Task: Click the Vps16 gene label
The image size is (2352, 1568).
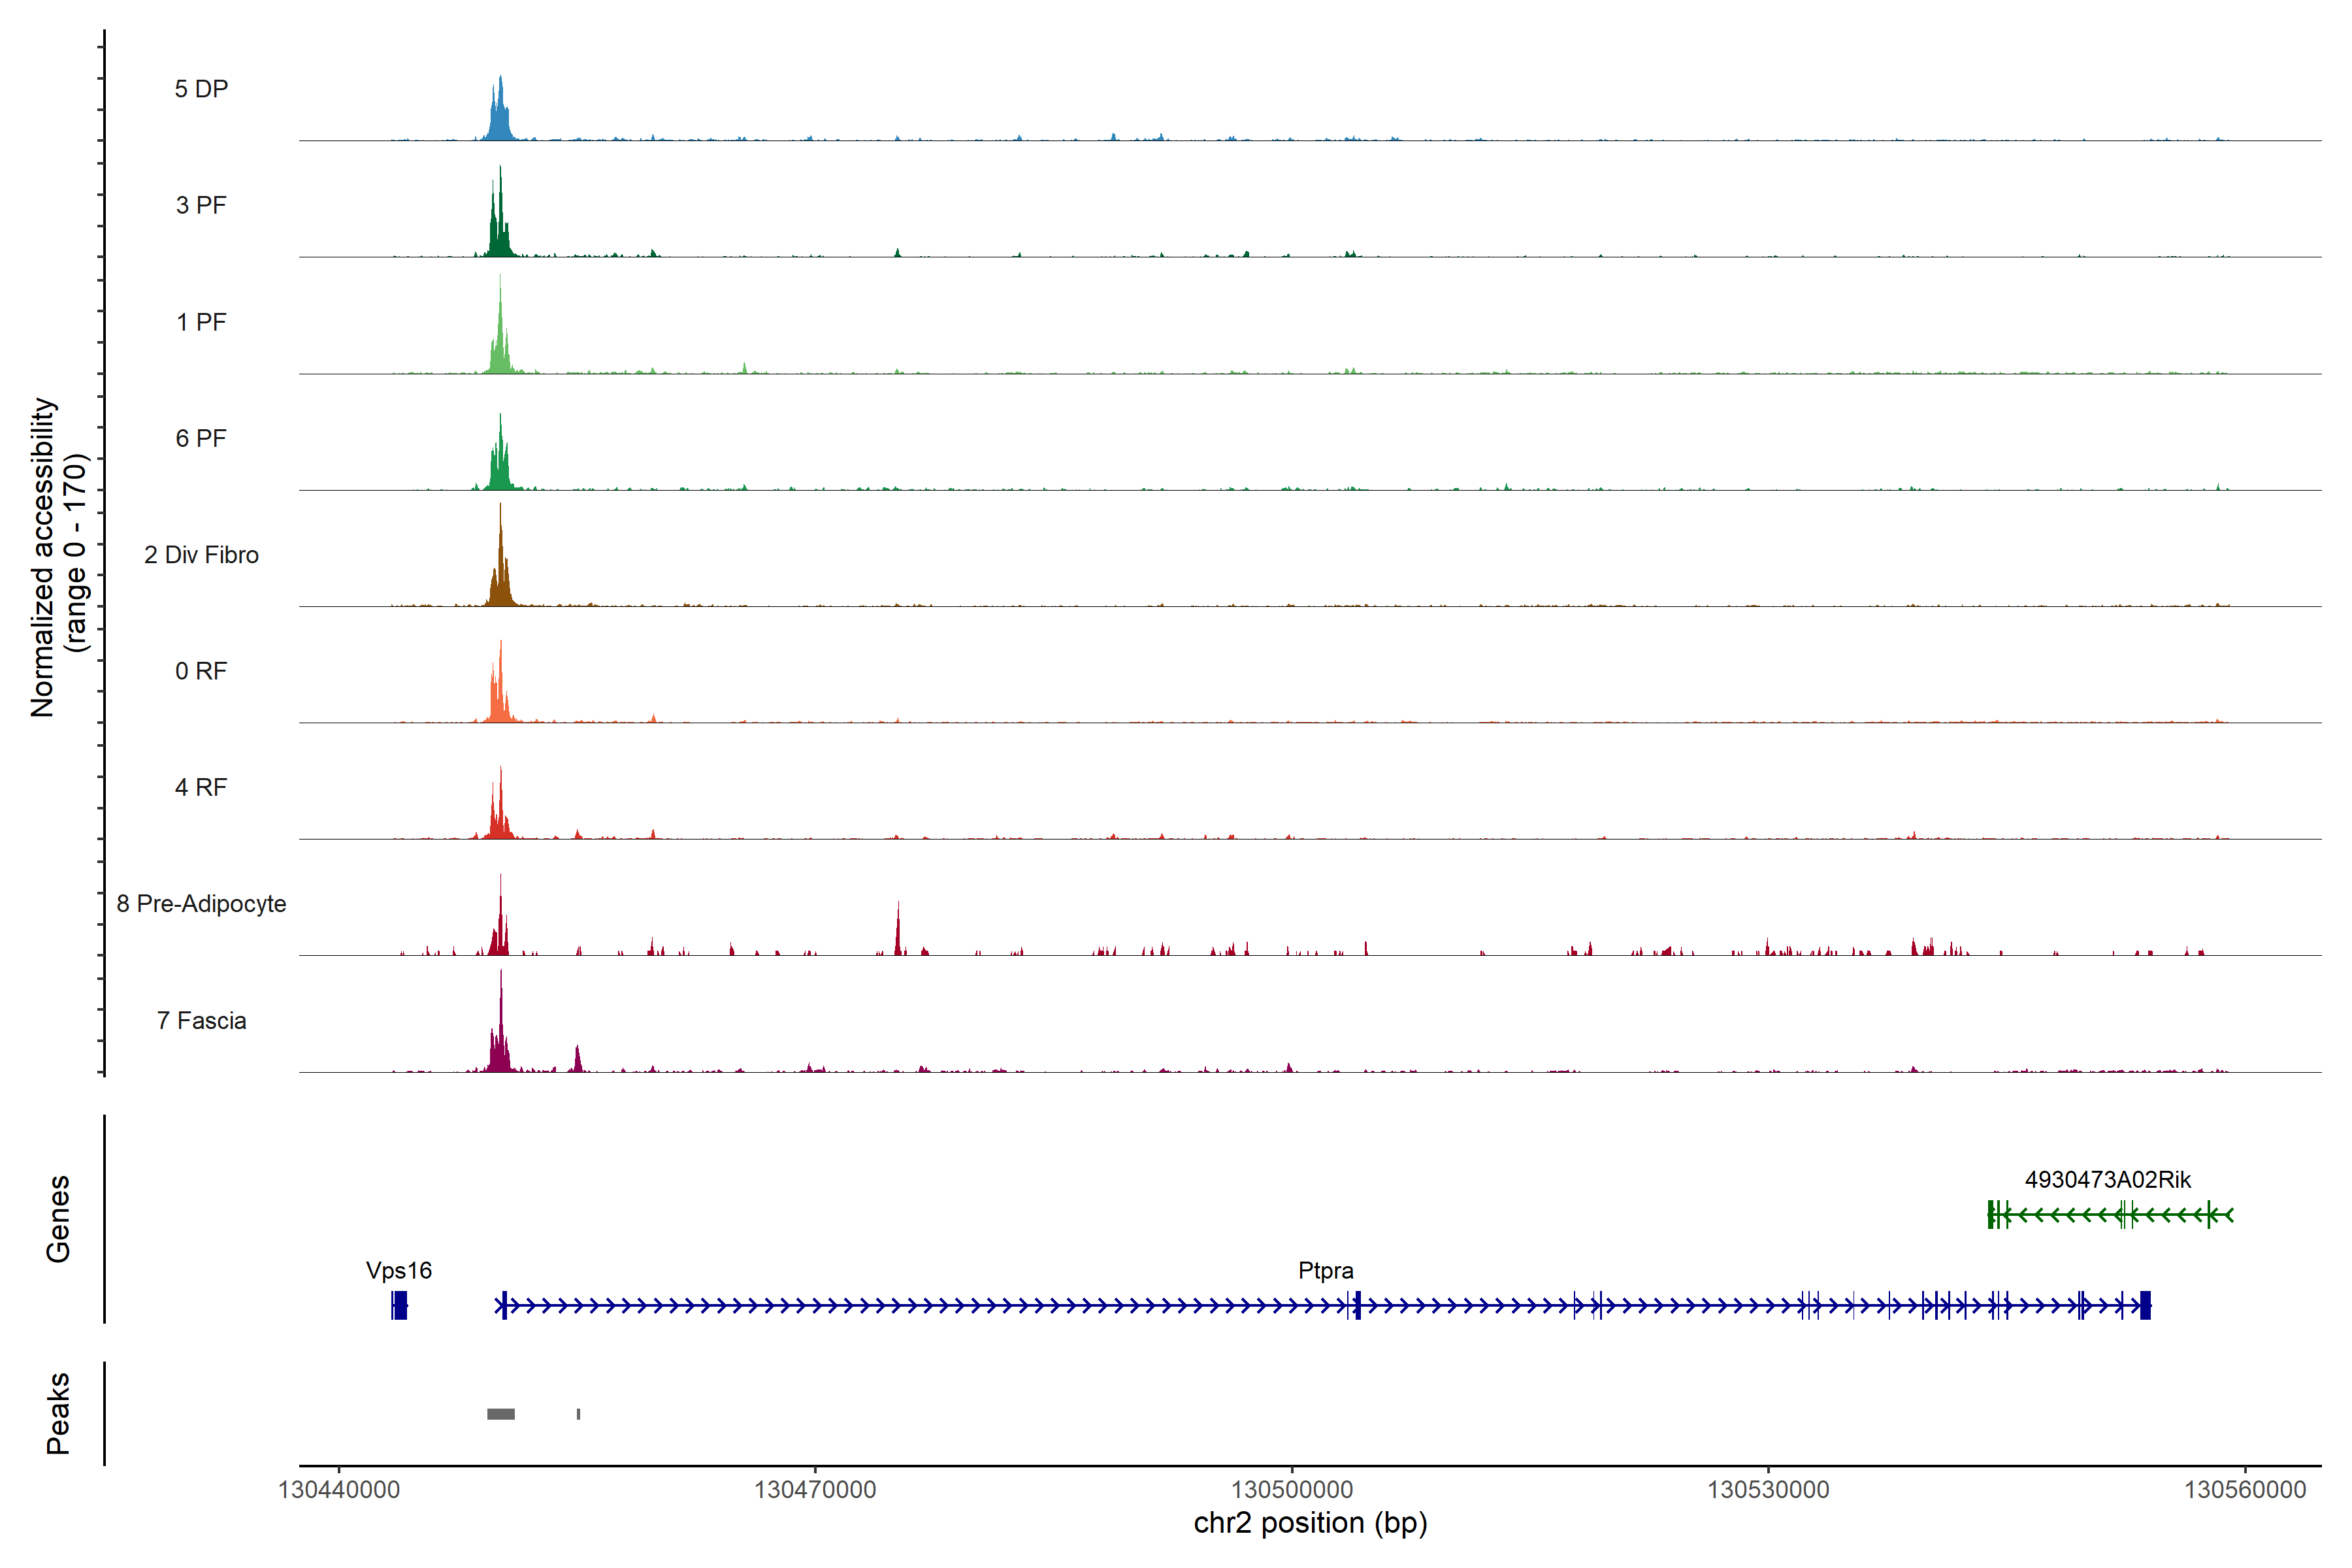Action: point(399,1271)
